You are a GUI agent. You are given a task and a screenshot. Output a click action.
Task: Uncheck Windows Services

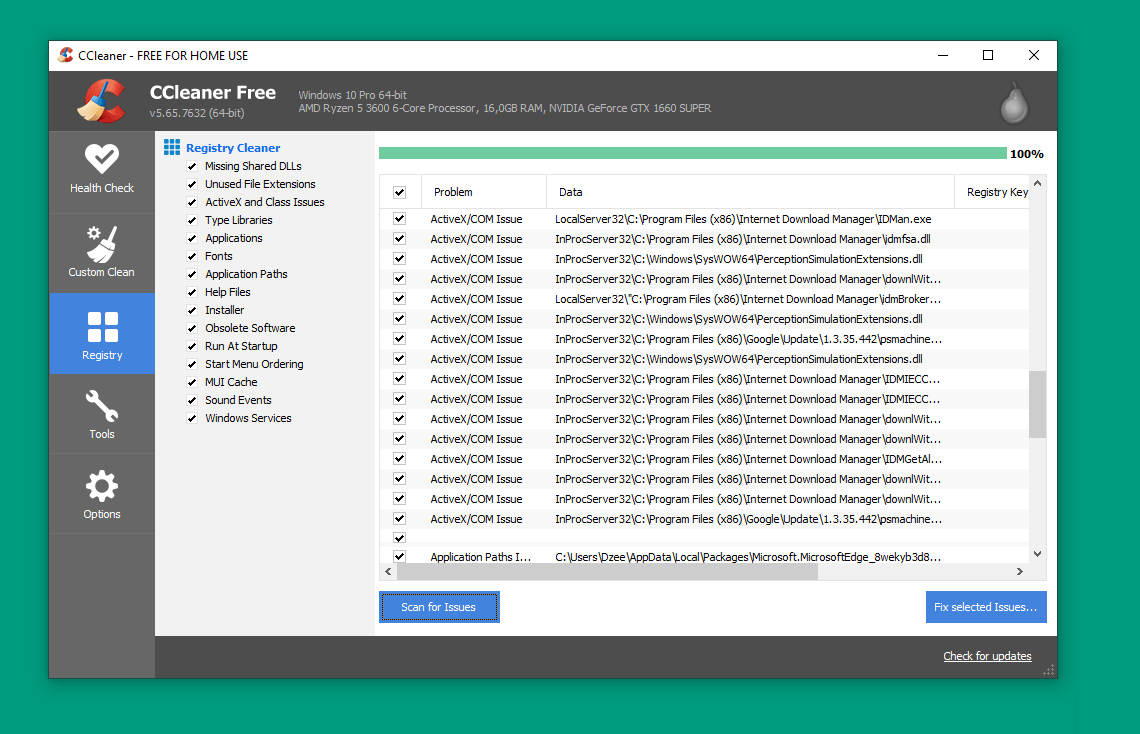tap(192, 419)
